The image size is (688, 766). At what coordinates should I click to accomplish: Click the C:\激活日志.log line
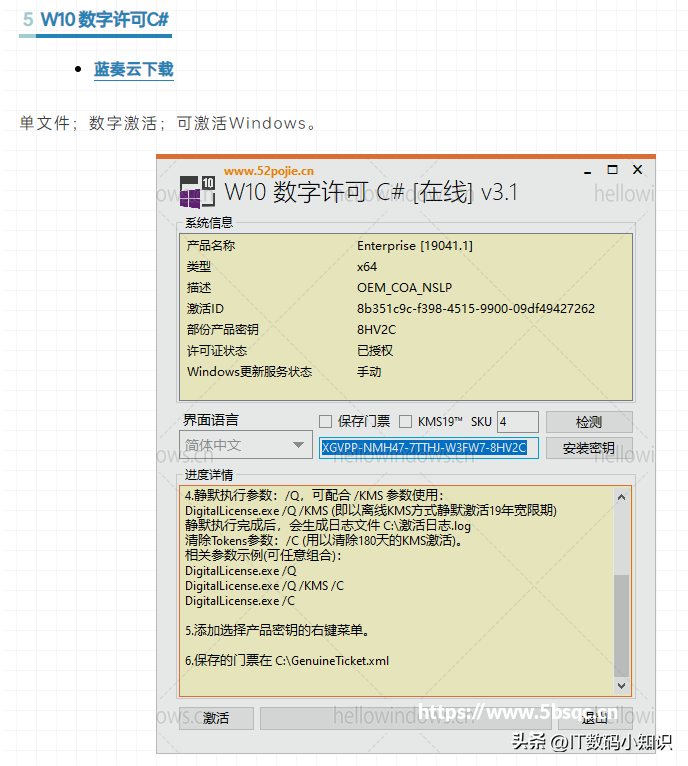click(328, 526)
